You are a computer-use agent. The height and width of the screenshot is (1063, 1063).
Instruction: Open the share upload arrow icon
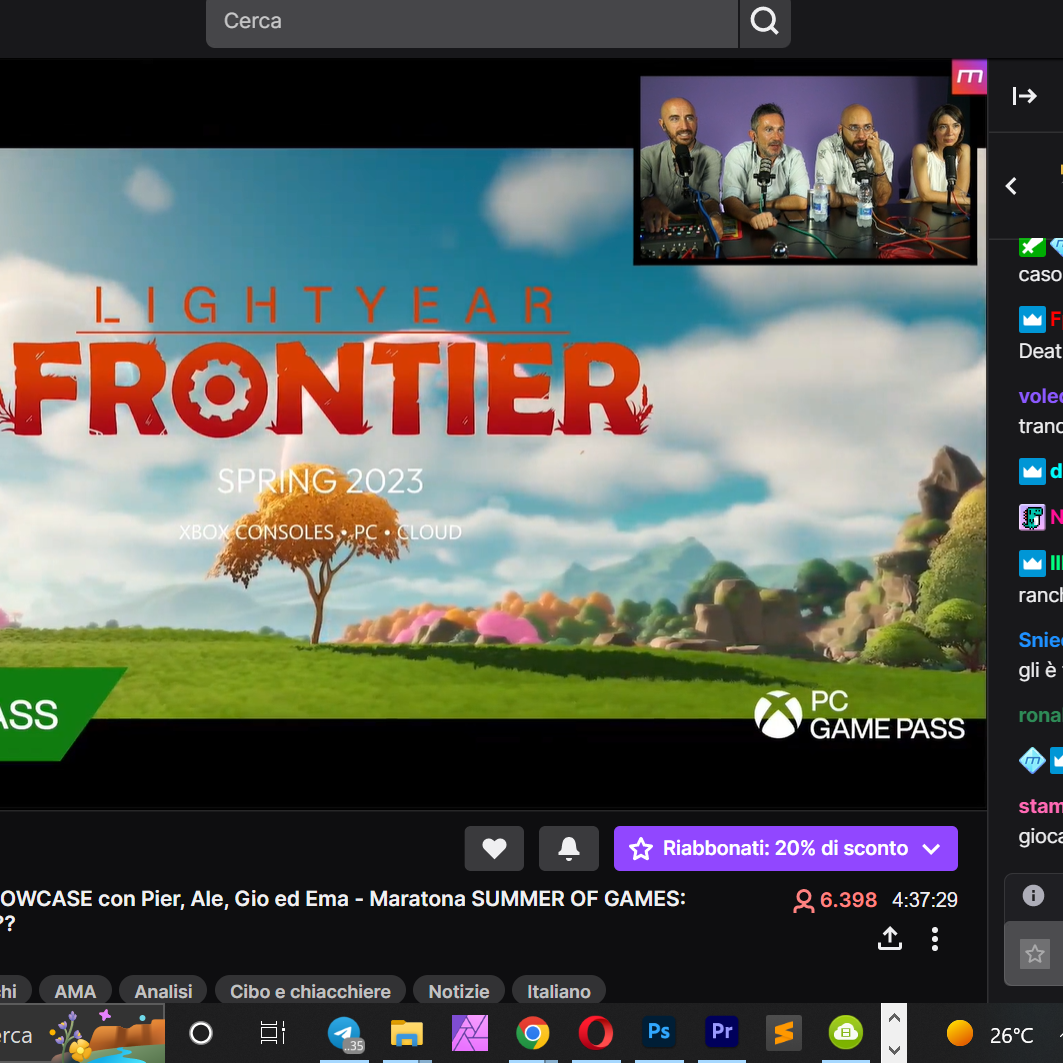tap(890, 939)
